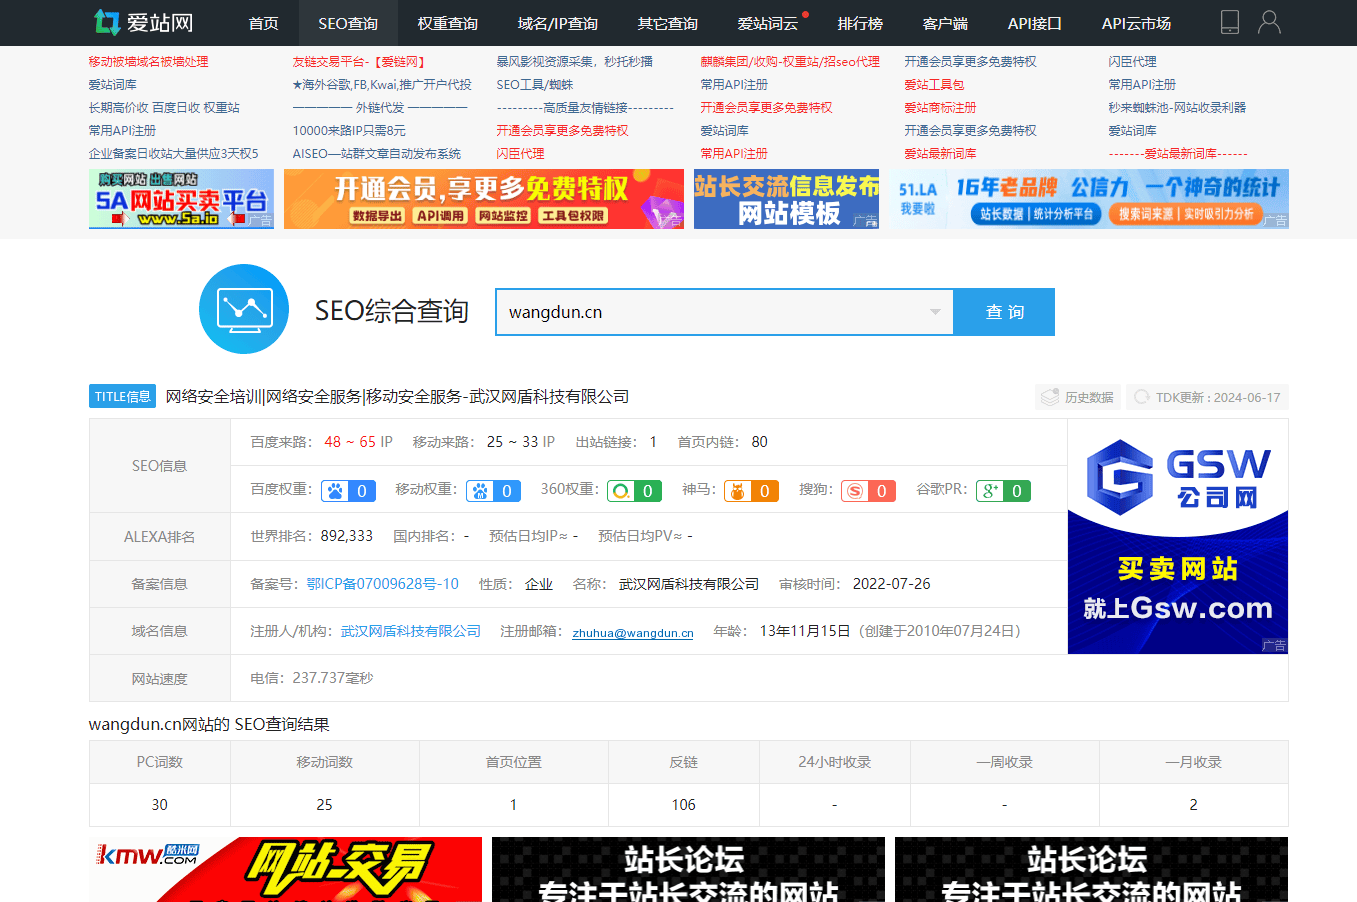
Task: Open the GSW 公司网 ad banner
Action: 1178,536
